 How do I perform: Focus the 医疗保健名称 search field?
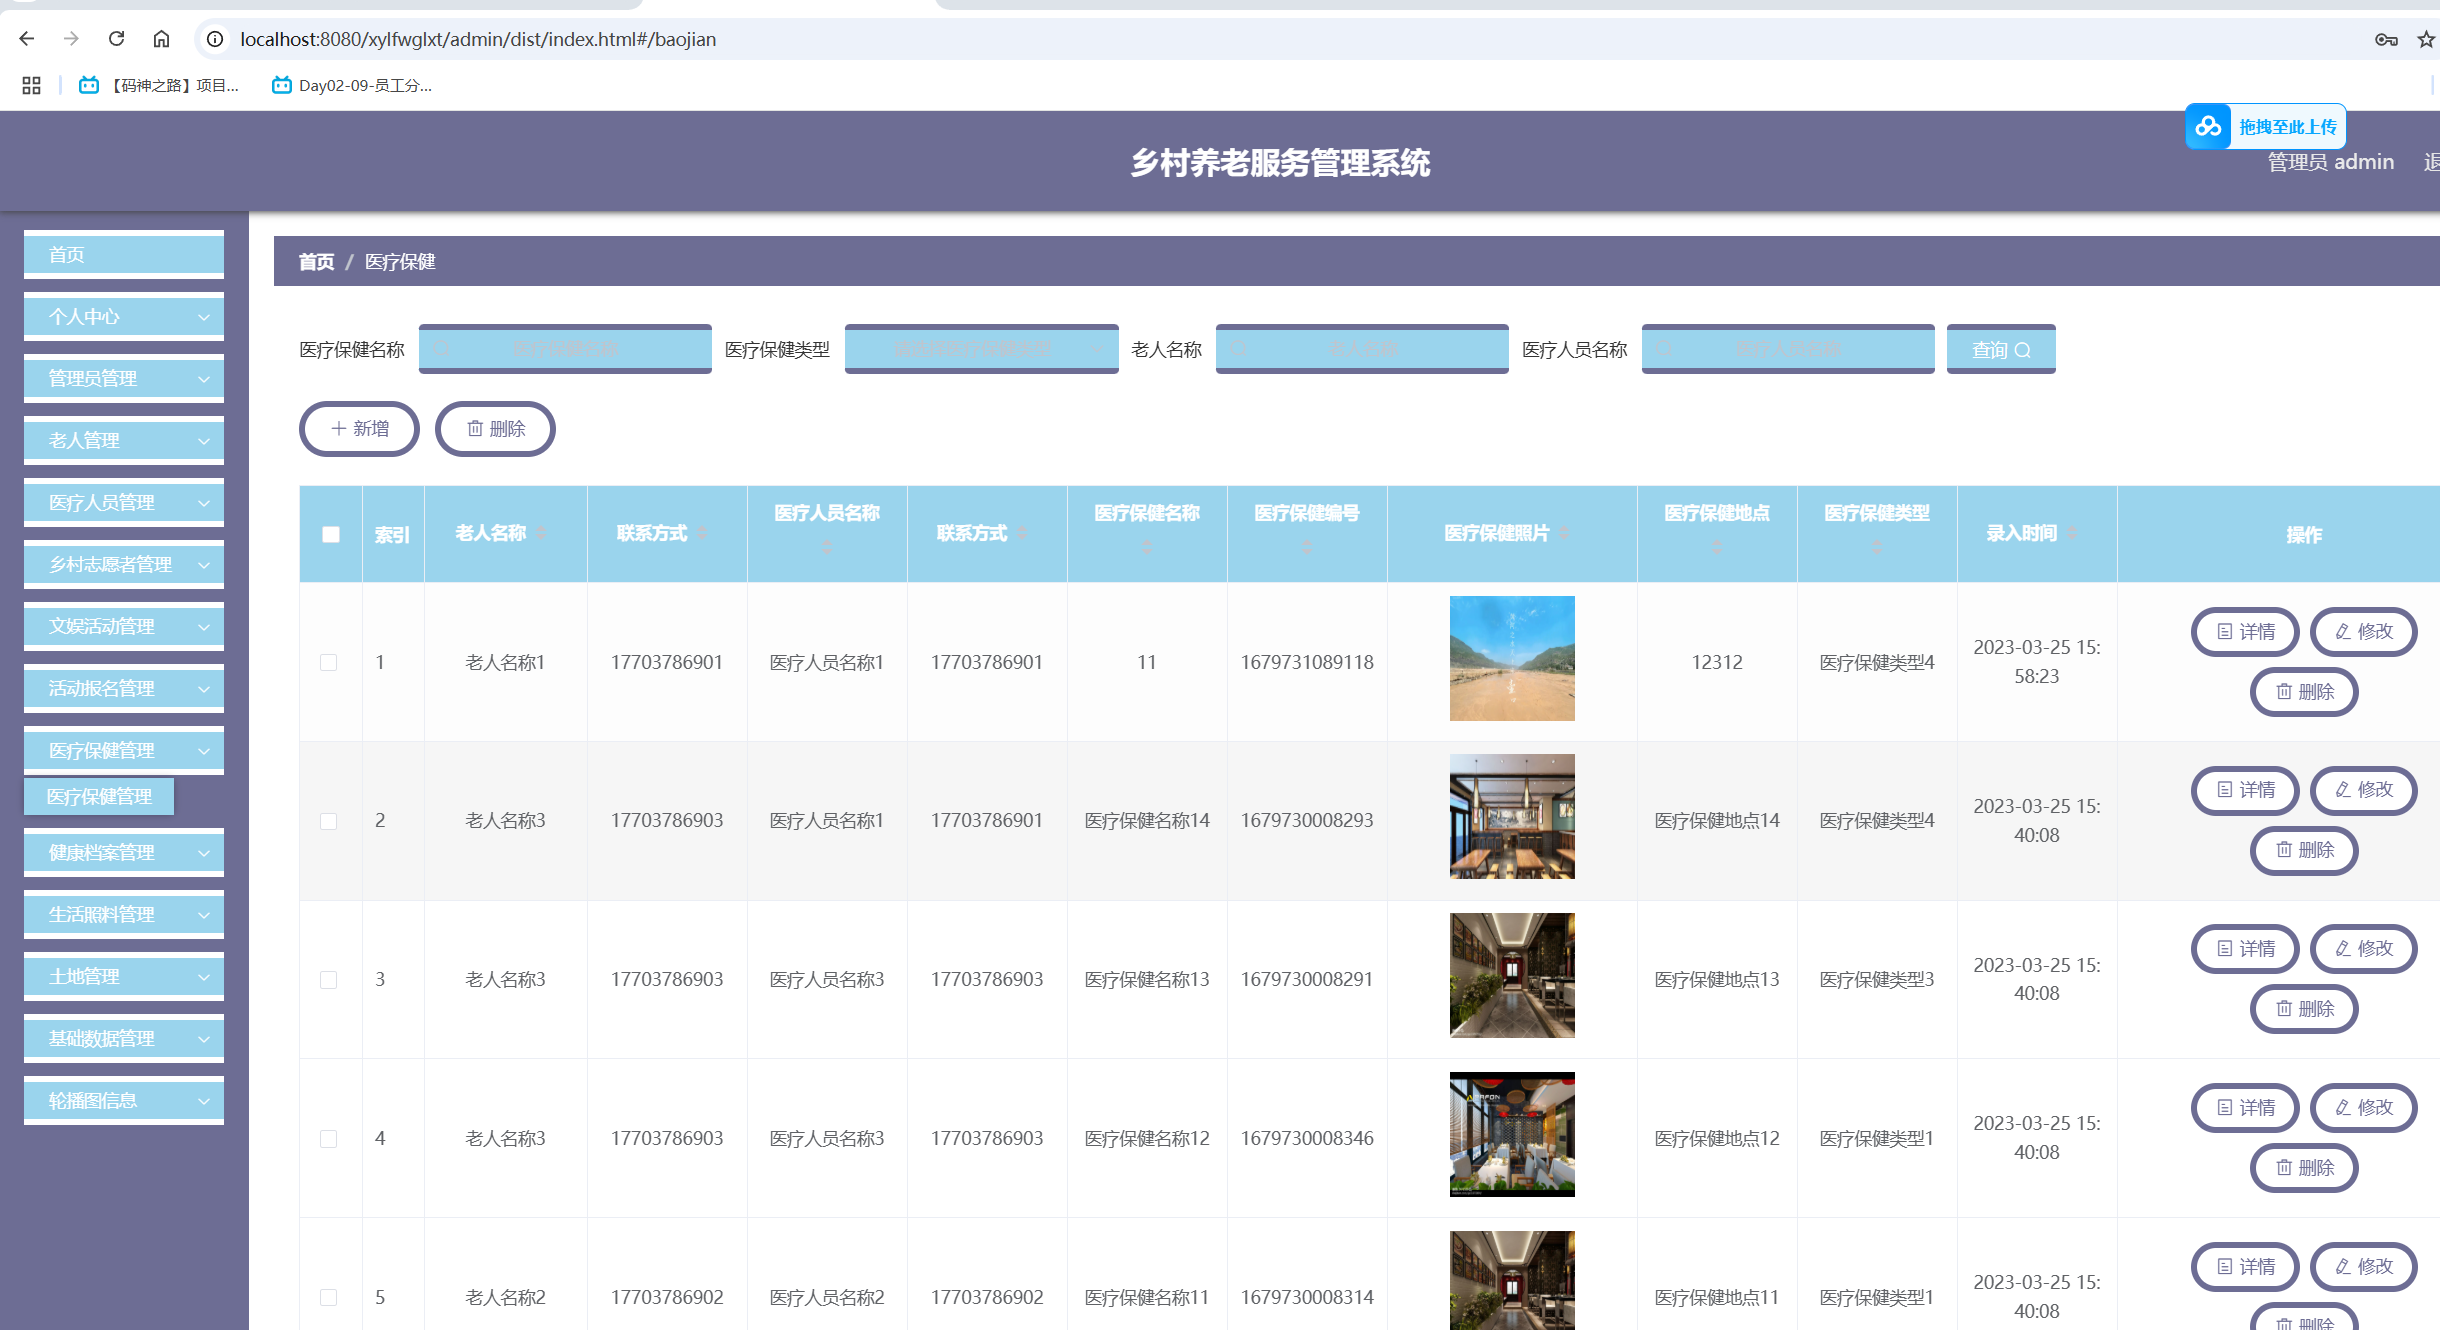pos(565,349)
